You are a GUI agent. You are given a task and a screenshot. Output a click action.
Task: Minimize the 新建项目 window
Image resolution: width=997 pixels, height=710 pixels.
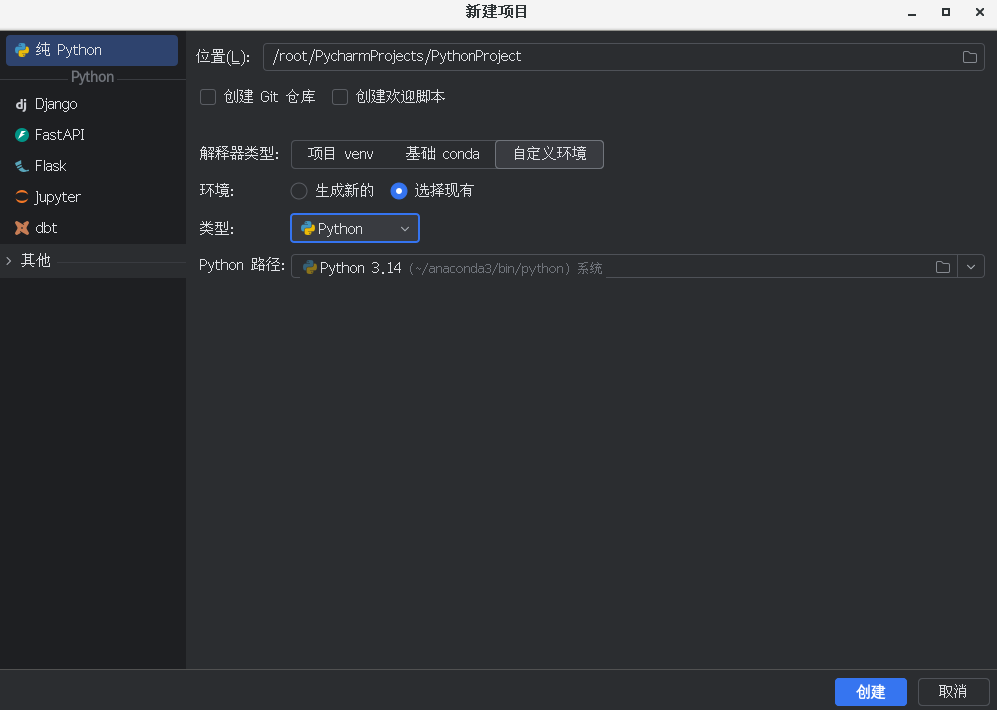point(912,13)
